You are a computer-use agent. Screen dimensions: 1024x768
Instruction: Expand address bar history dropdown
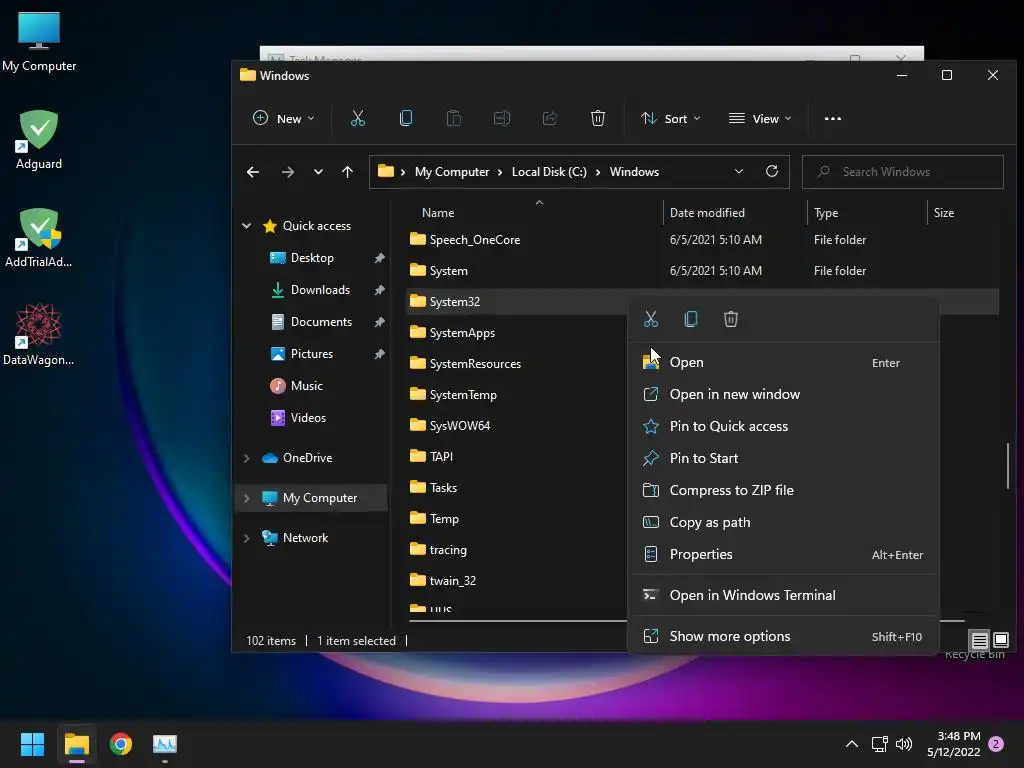click(739, 171)
